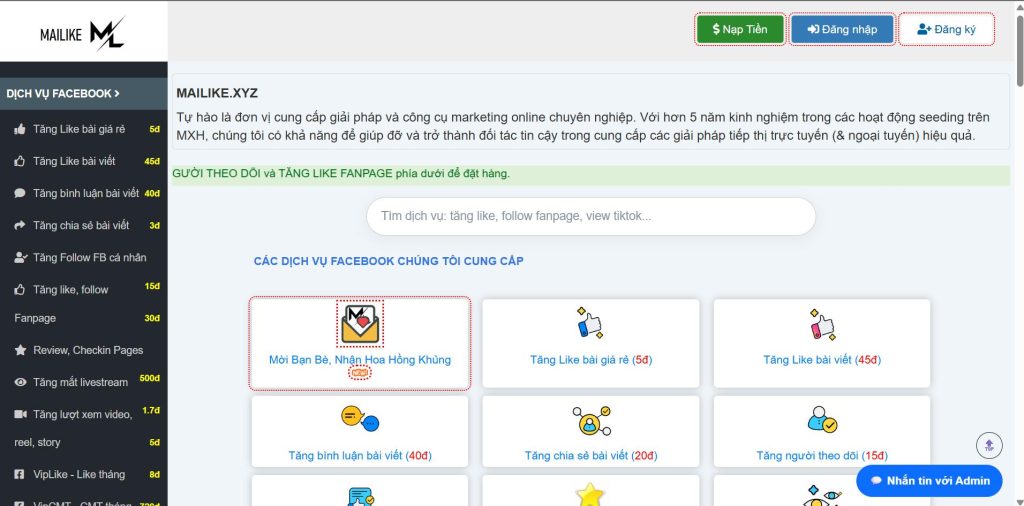Click Facebook icon beside VipLike - Like tháng
The width and height of the screenshot is (1024, 506).
click(x=20, y=474)
